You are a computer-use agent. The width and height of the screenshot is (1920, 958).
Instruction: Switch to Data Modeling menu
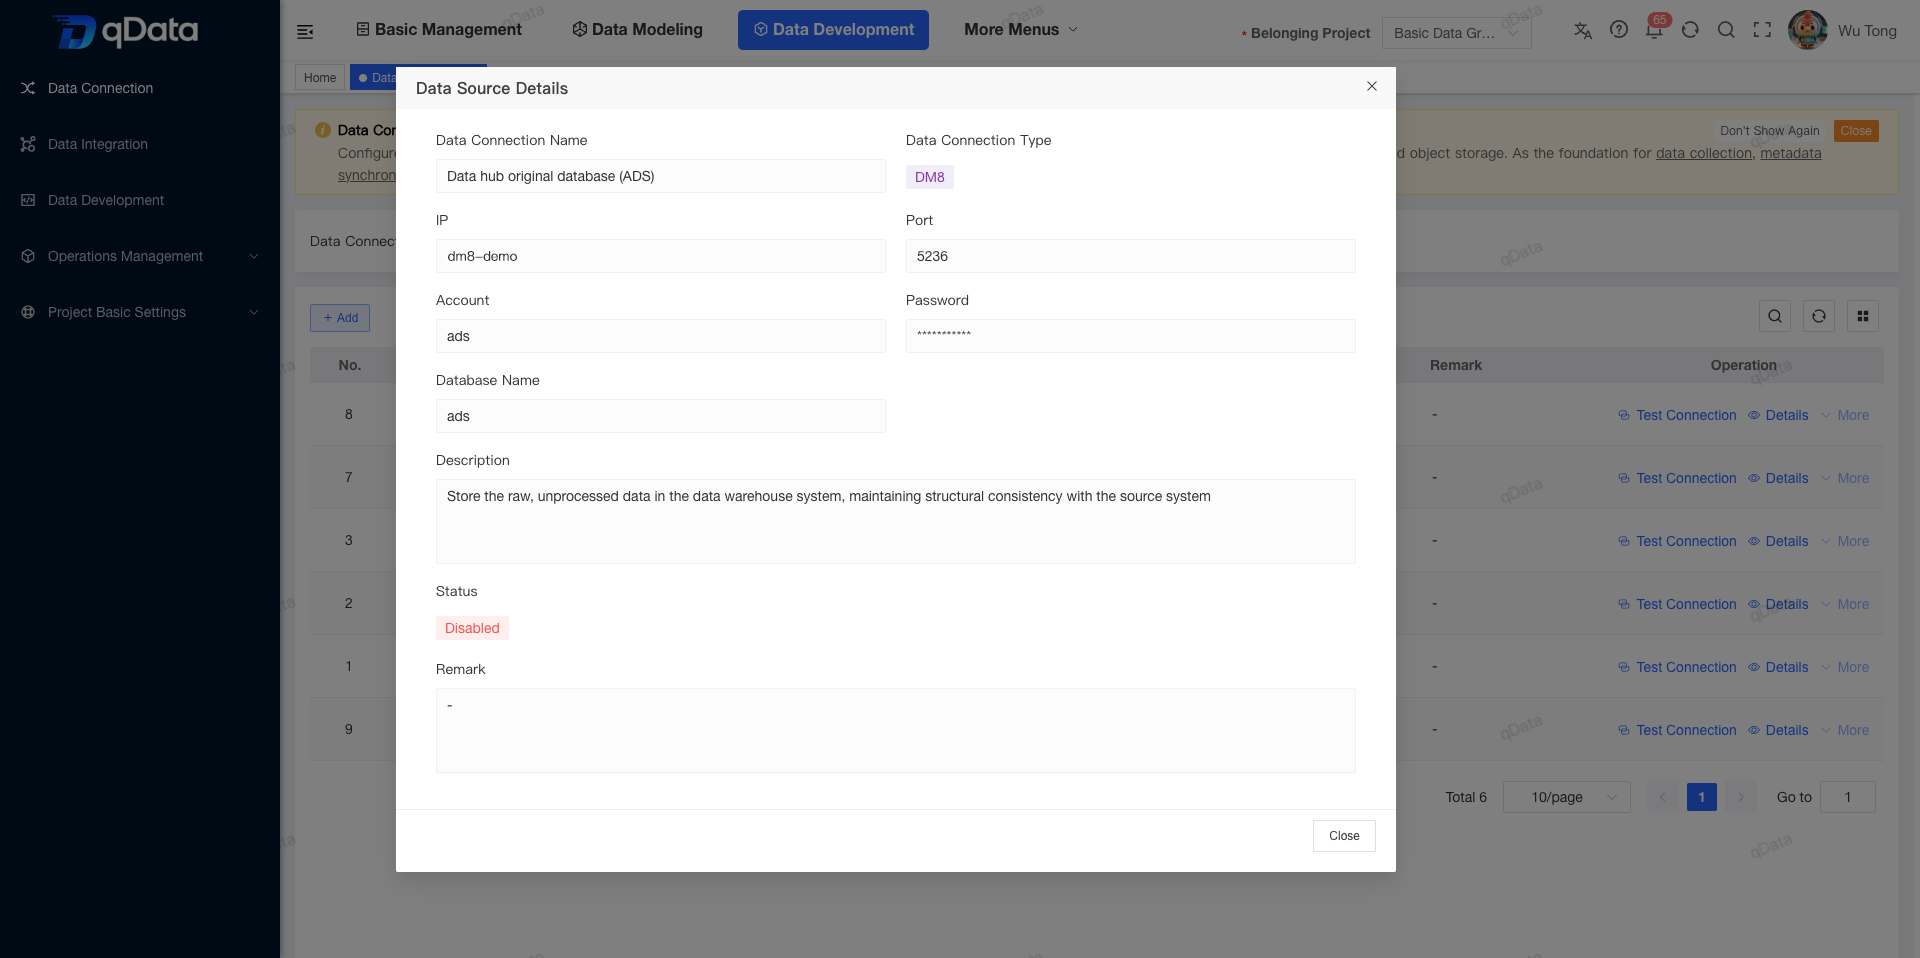(x=637, y=30)
